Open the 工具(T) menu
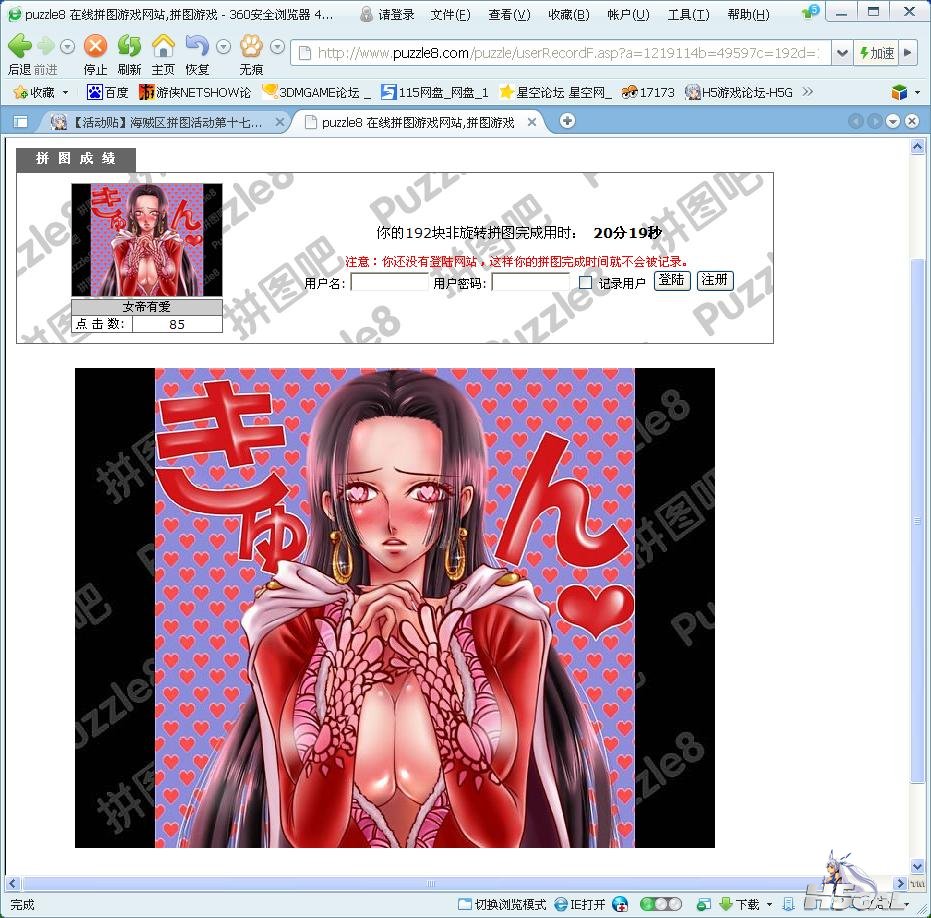 pos(688,14)
